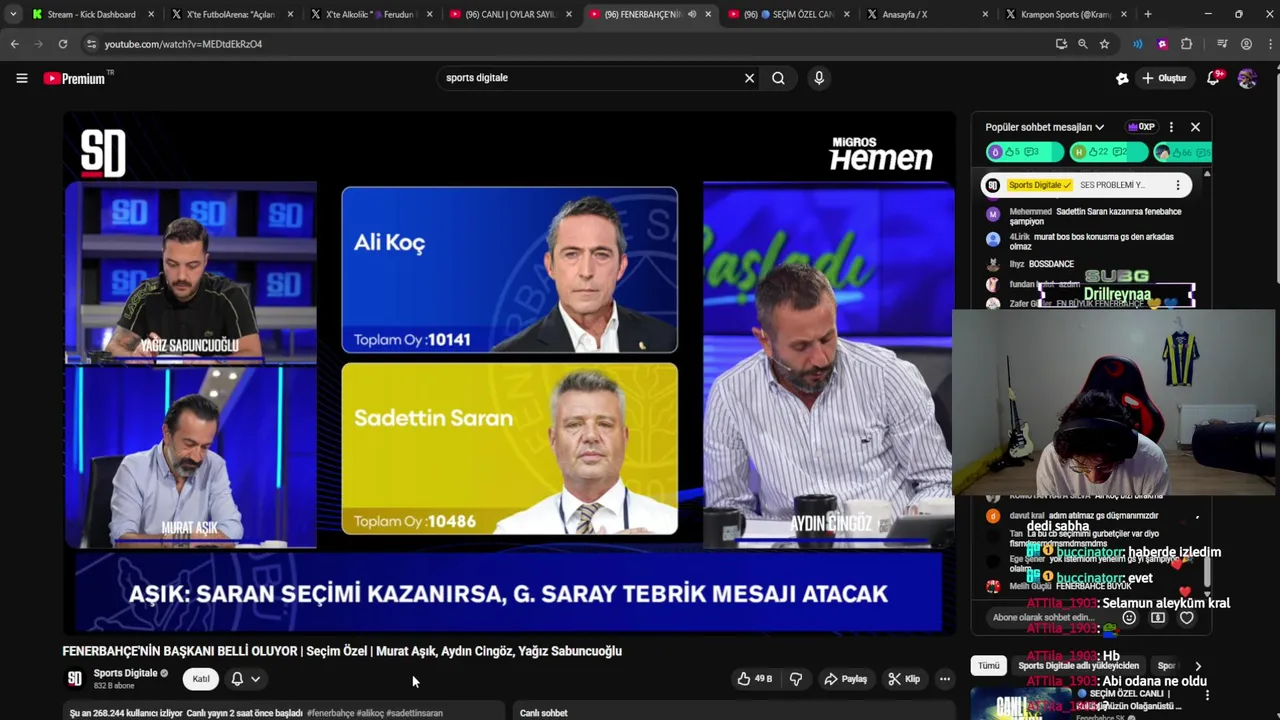
Task: Reload the current page
Action: pos(62,44)
